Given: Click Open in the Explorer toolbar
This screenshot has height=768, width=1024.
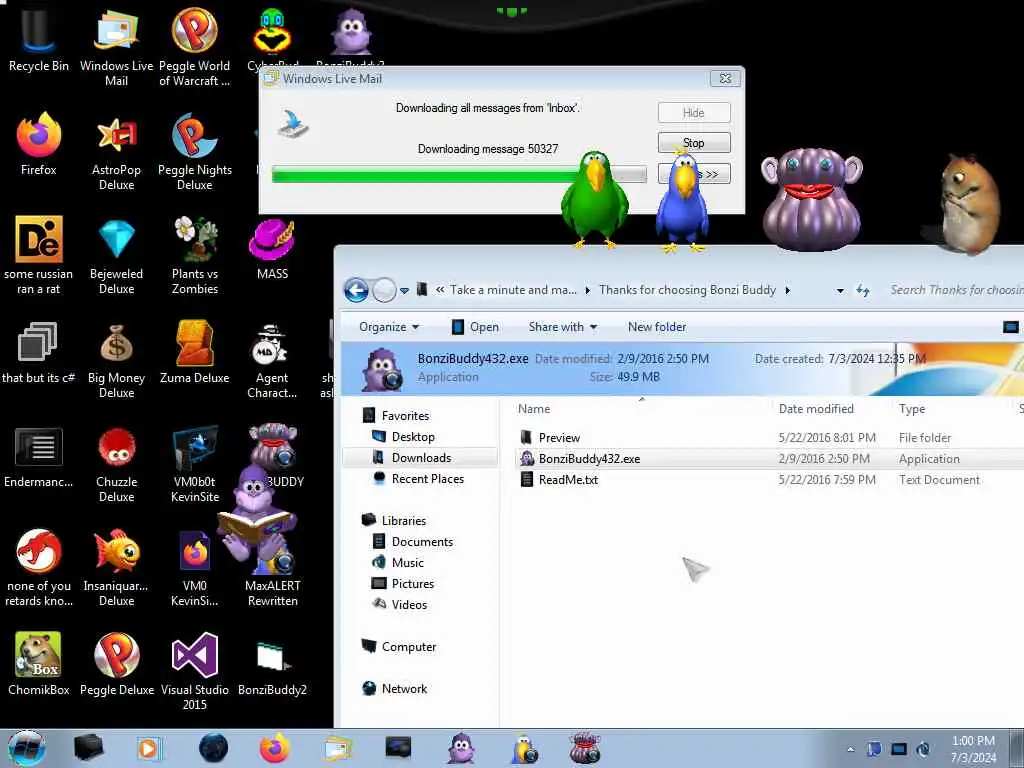Looking at the screenshot, I should (475, 327).
